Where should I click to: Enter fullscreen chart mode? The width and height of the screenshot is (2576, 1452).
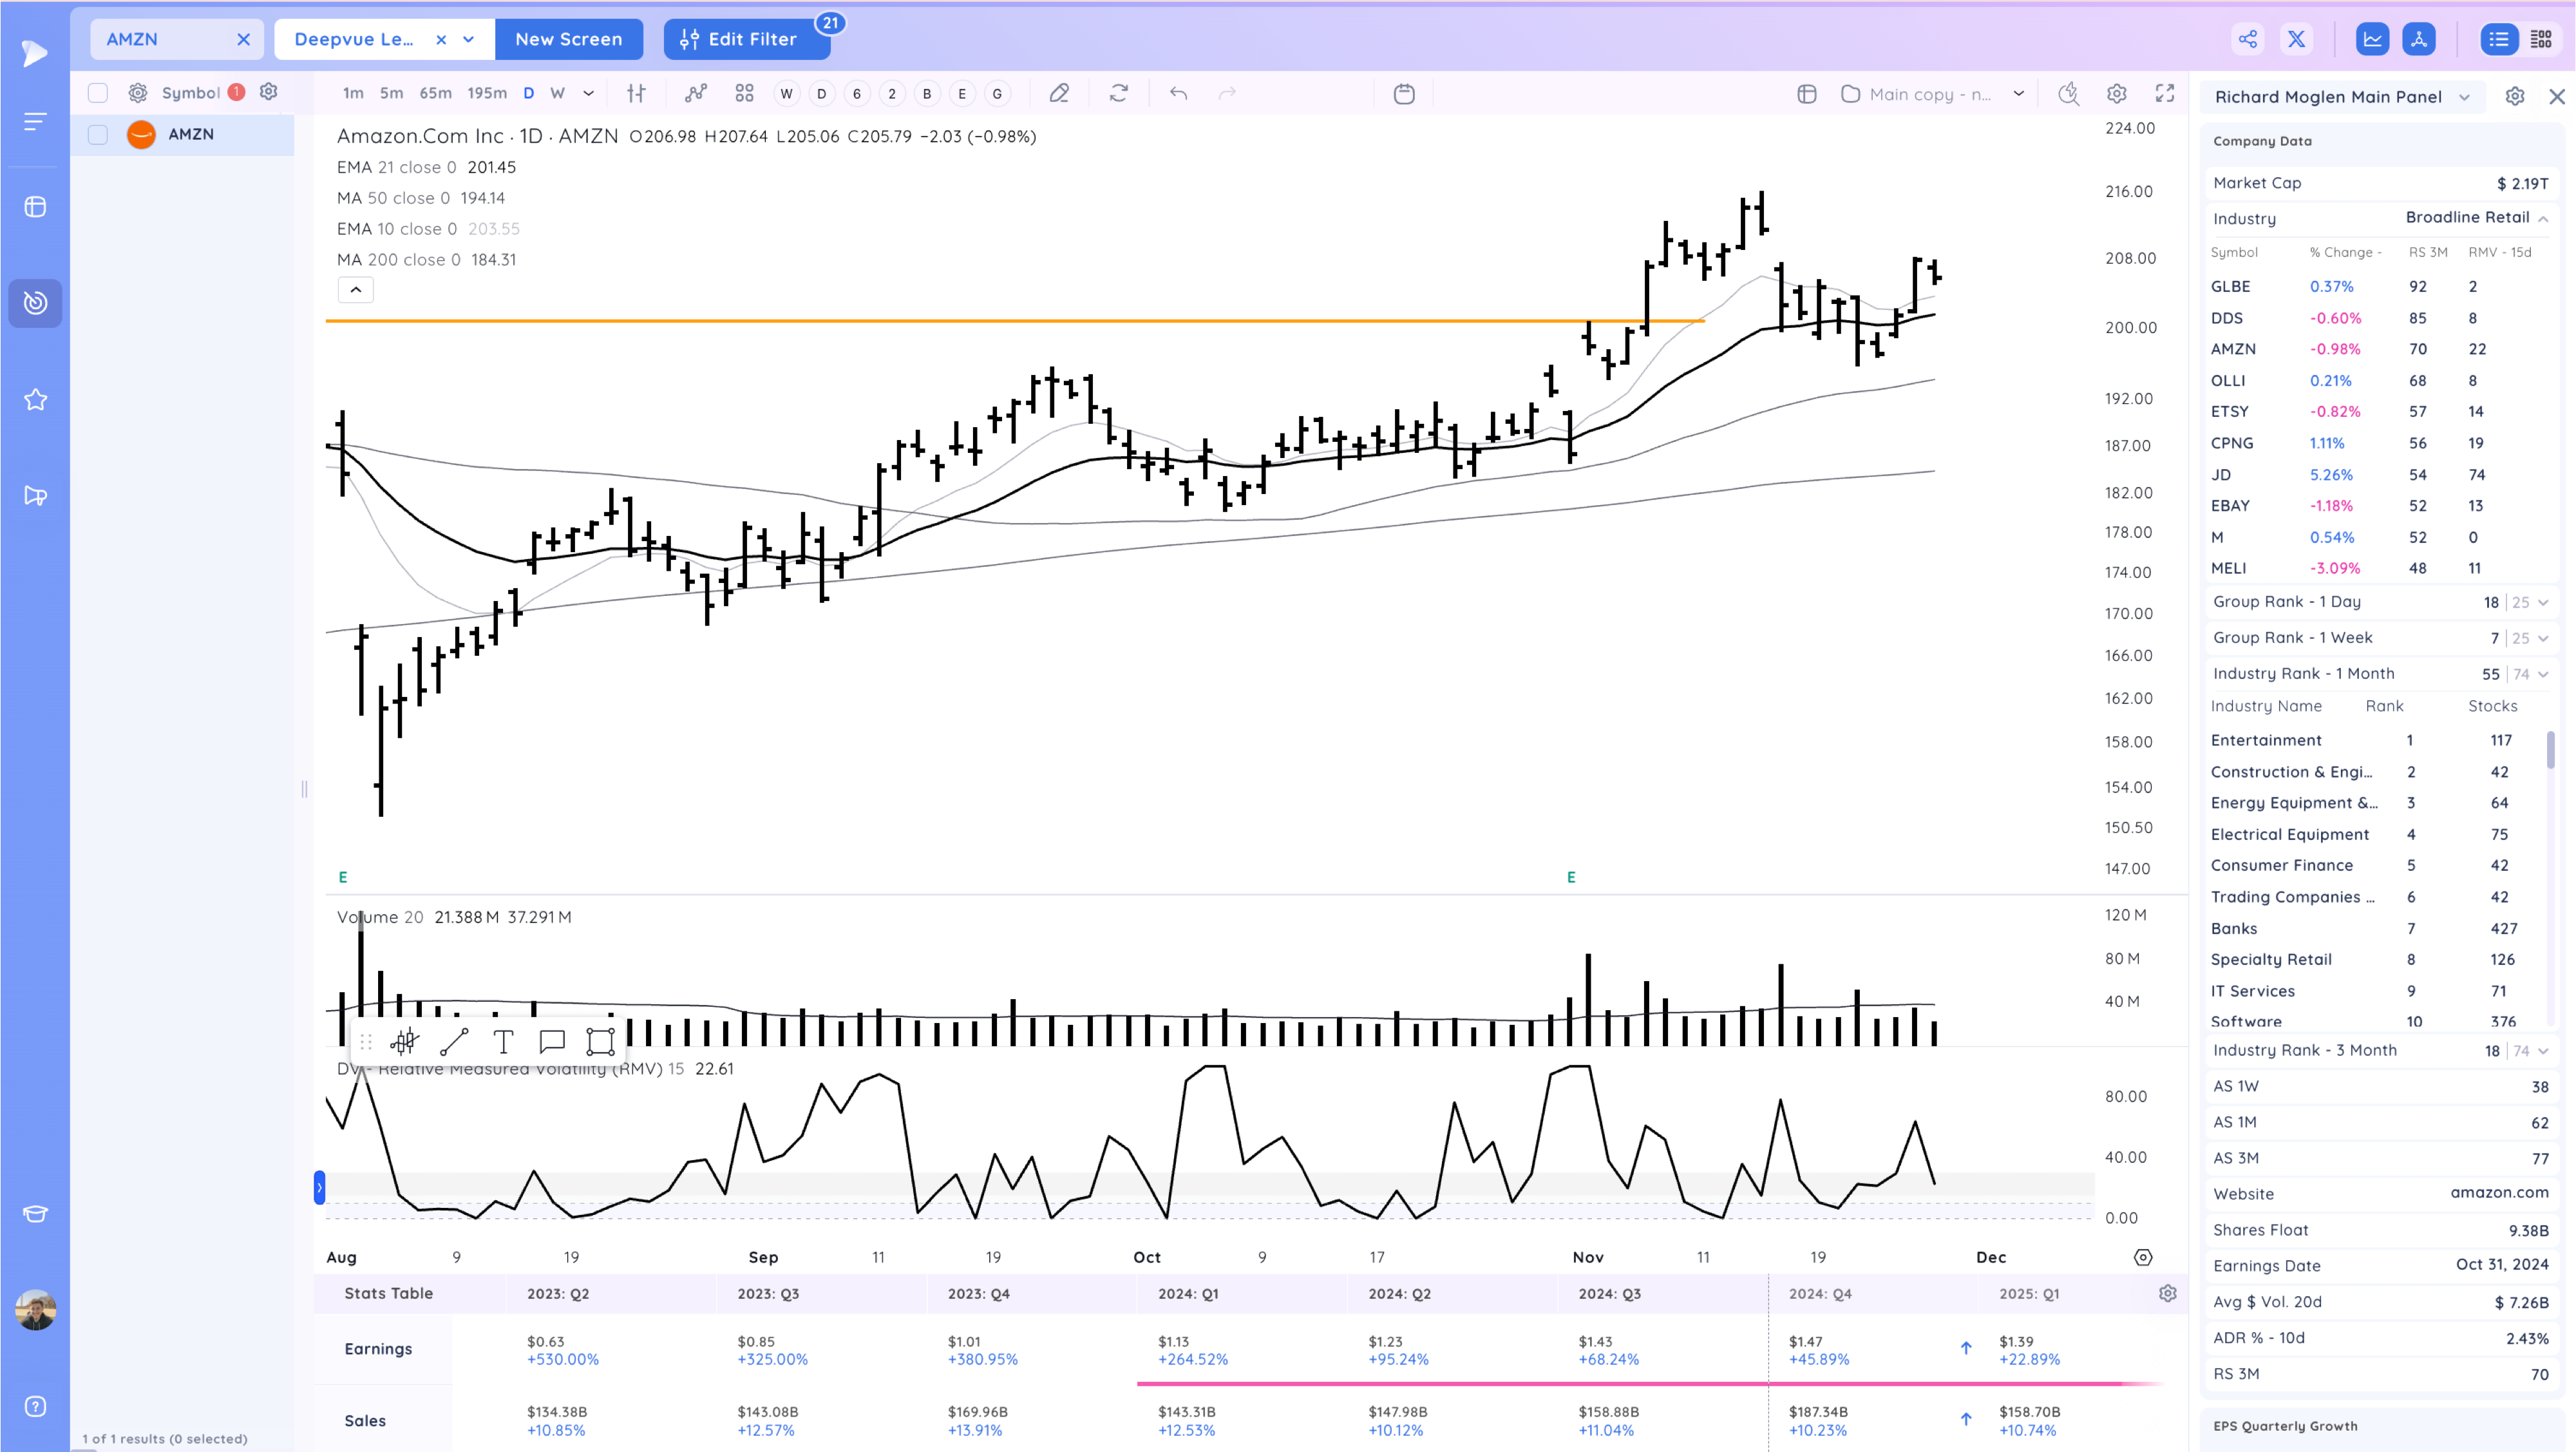(x=2165, y=93)
